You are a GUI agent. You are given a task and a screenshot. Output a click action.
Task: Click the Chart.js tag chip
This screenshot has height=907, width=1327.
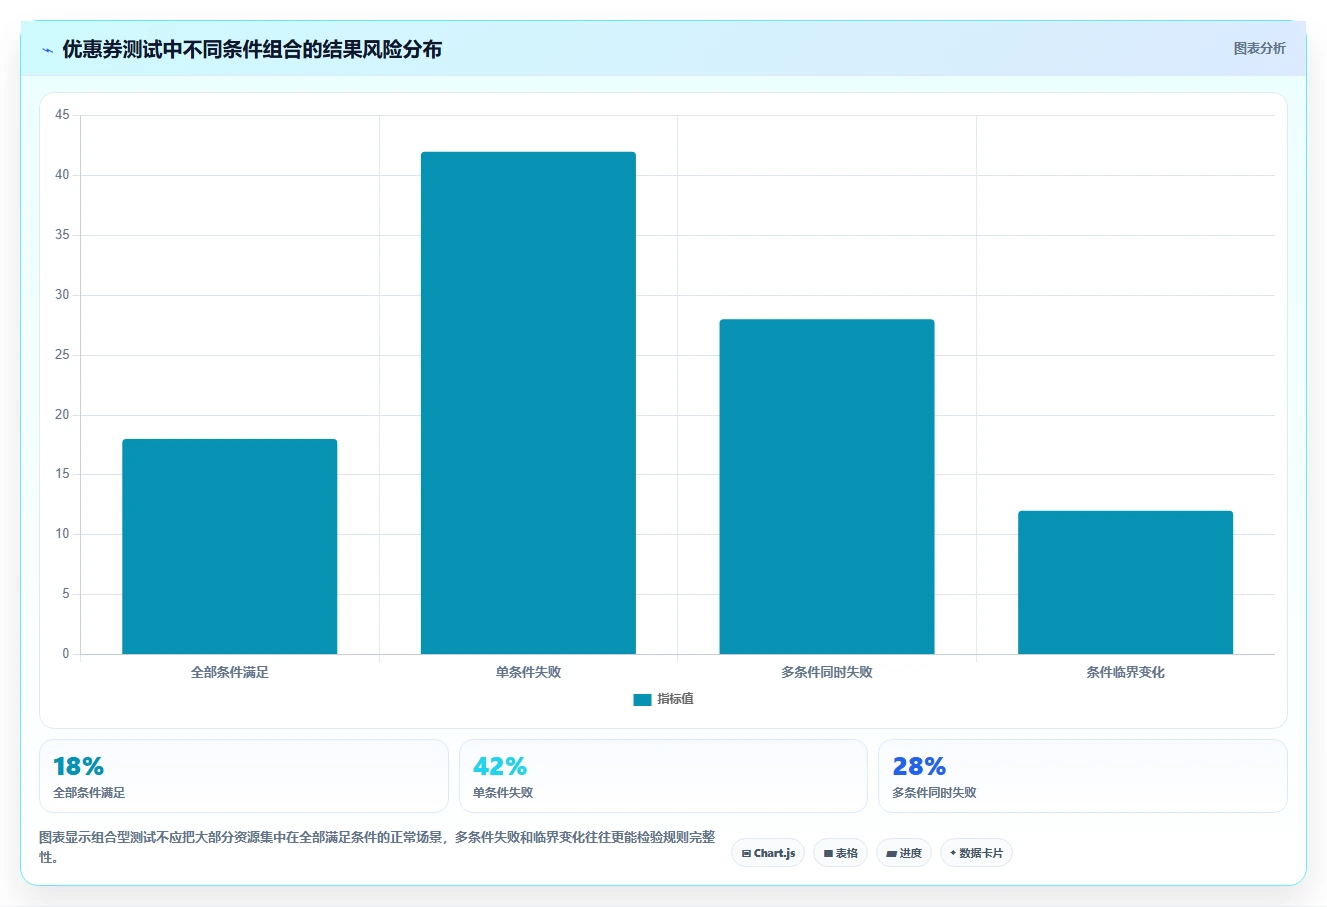click(x=768, y=853)
